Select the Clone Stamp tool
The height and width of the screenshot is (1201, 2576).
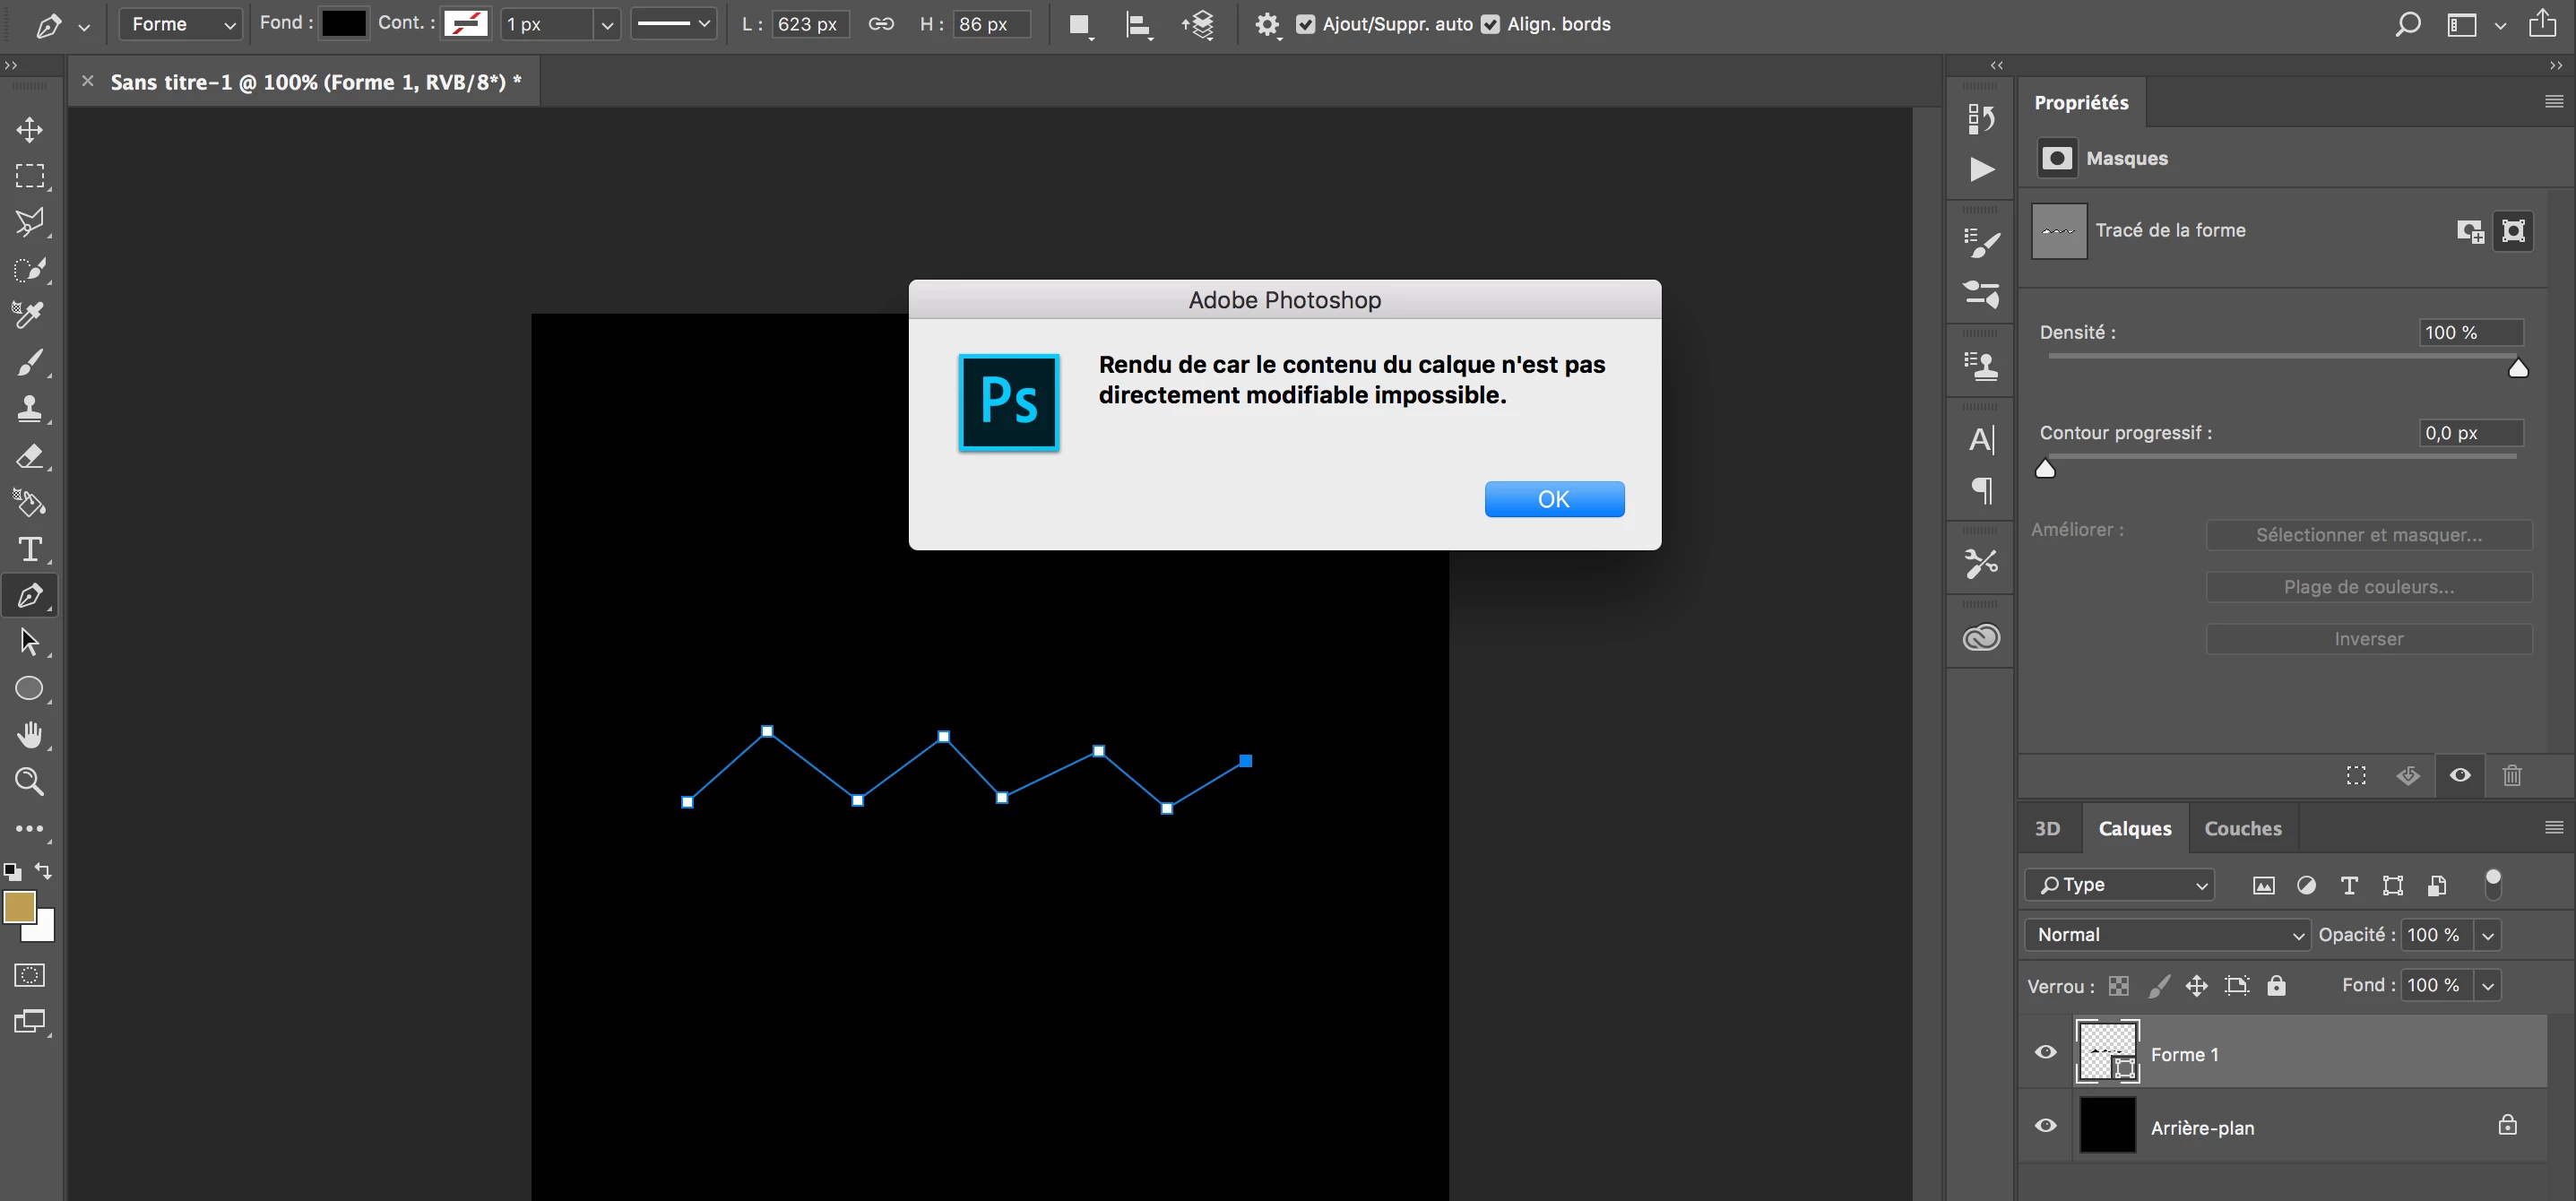pos(29,409)
